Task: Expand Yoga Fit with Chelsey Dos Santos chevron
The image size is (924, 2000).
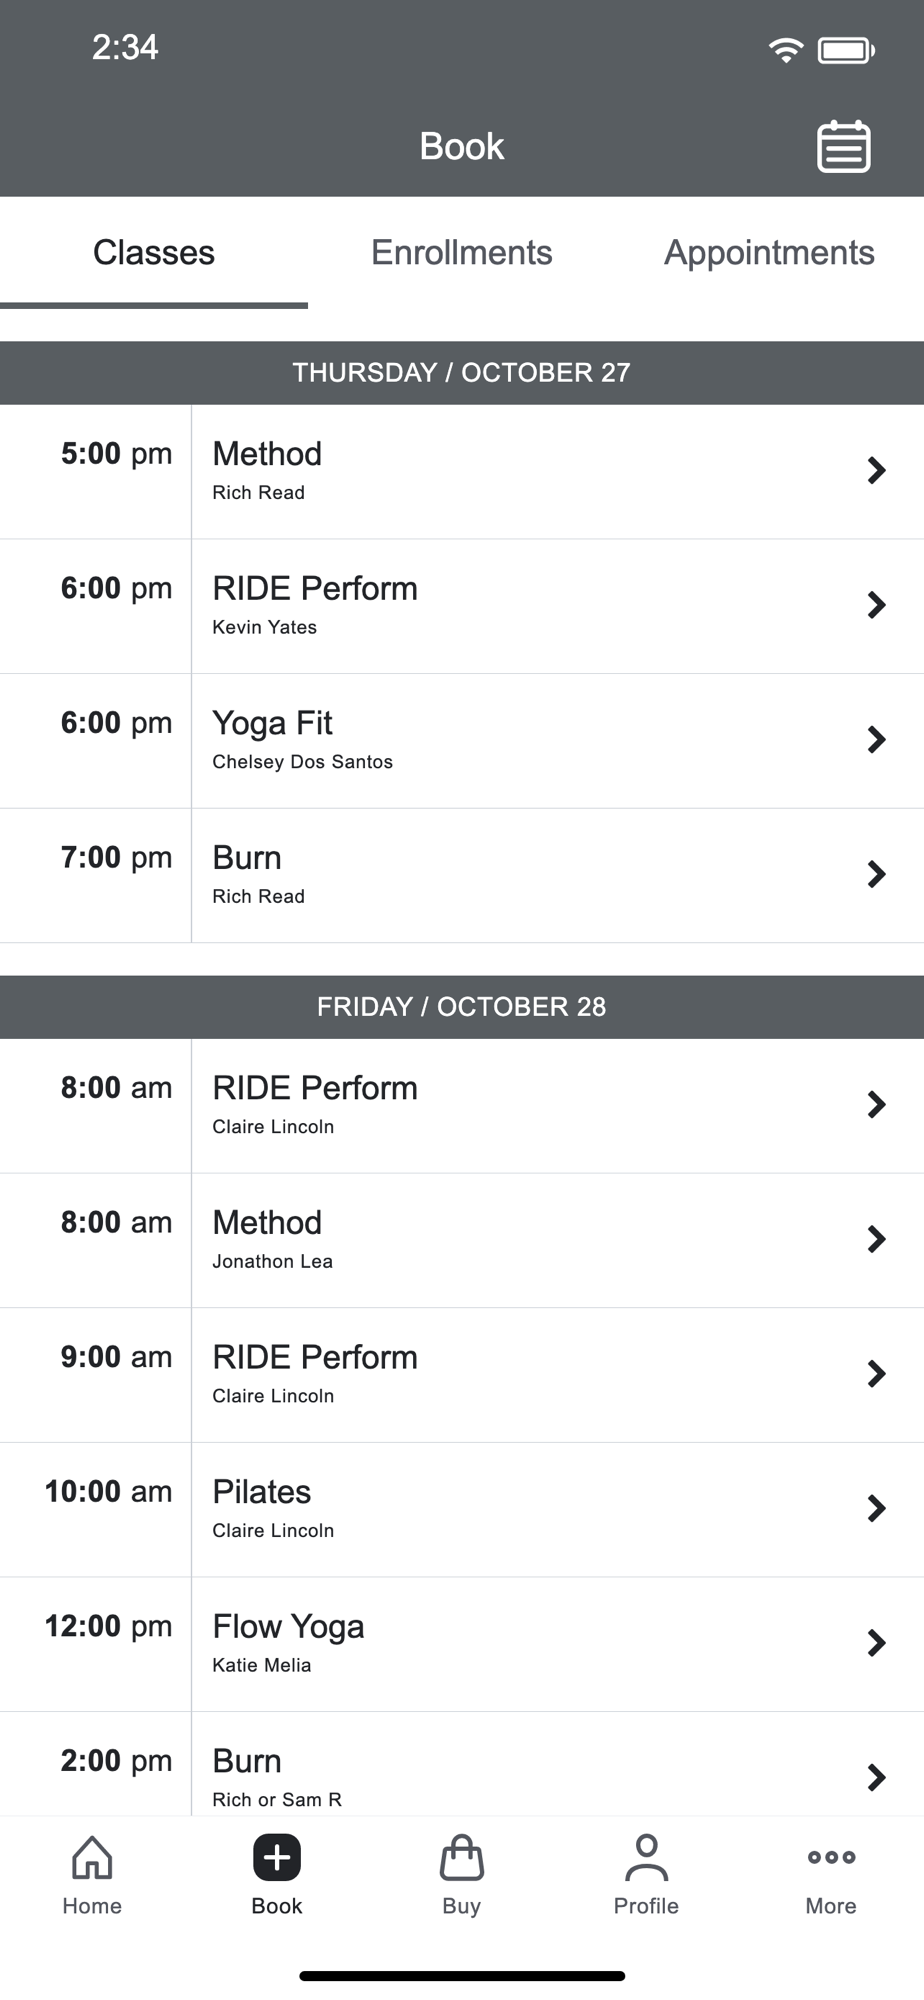Action: coord(876,740)
